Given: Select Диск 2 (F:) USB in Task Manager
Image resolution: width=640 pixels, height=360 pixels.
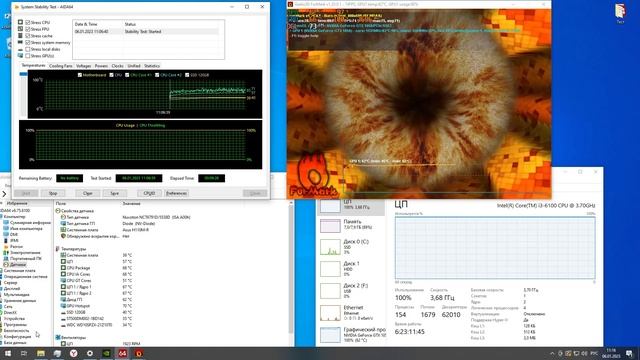Looking at the screenshot, I should (x=351, y=291).
